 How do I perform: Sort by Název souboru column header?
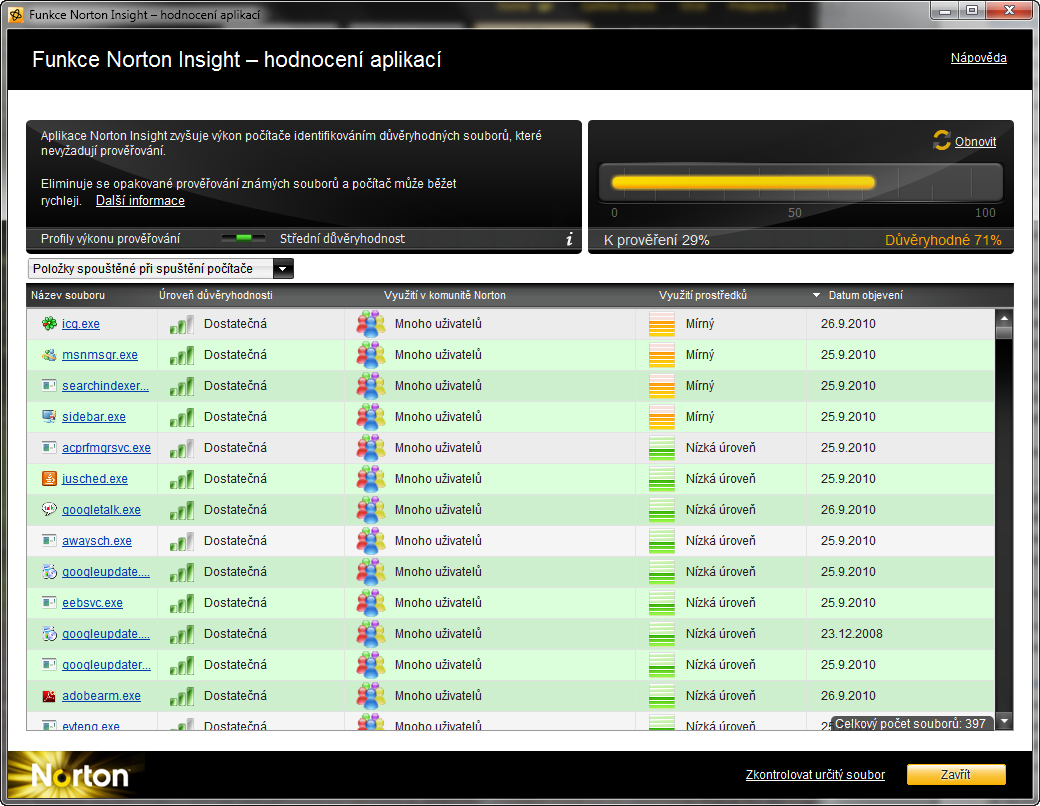click(68, 296)
